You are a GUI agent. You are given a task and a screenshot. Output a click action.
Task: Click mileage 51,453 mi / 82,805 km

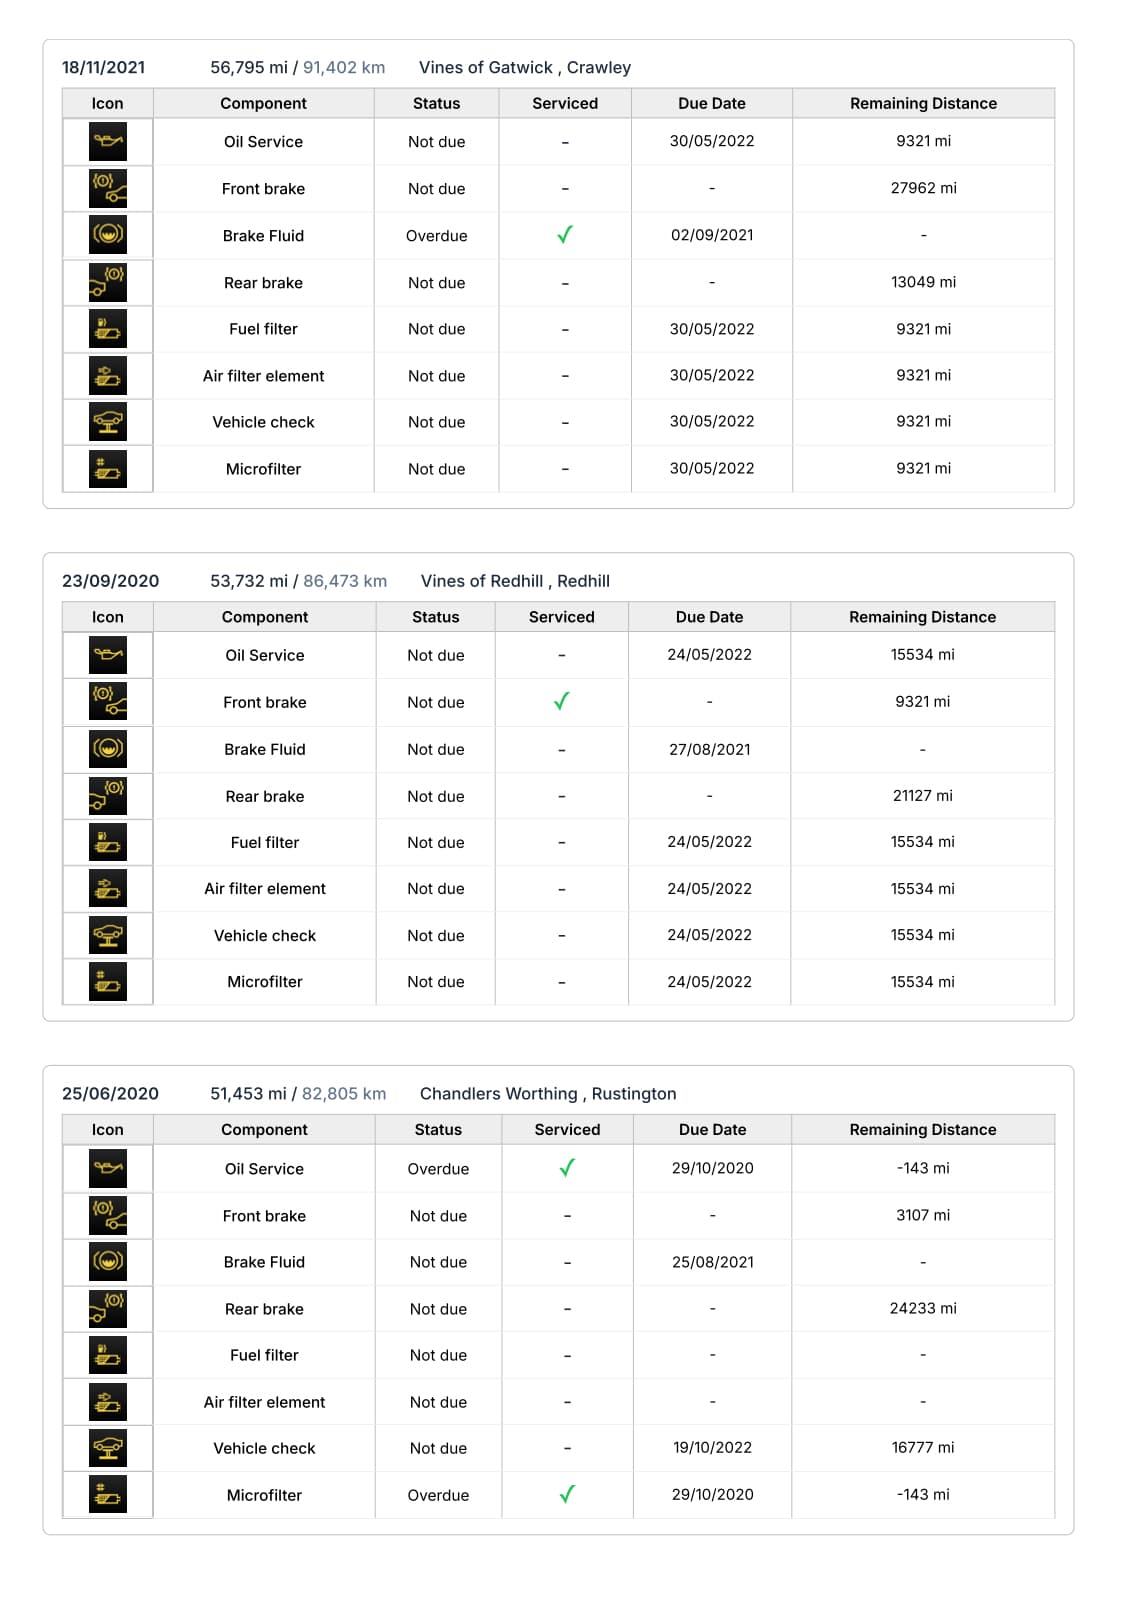[x=298, y=1094]
